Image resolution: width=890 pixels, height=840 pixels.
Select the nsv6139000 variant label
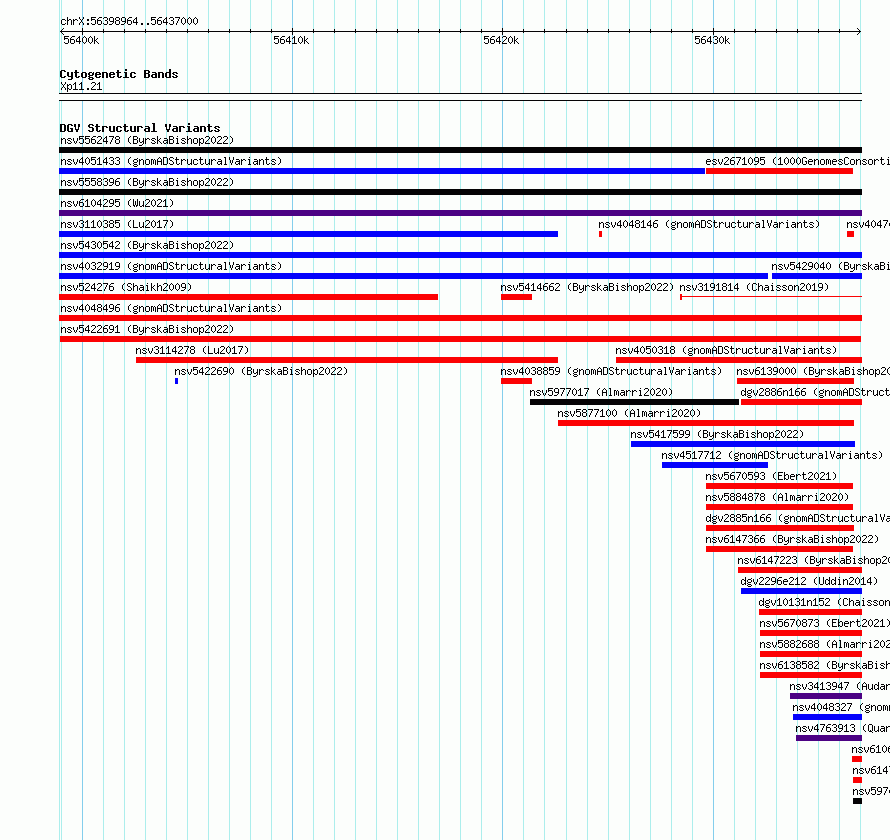click(813, 371)
